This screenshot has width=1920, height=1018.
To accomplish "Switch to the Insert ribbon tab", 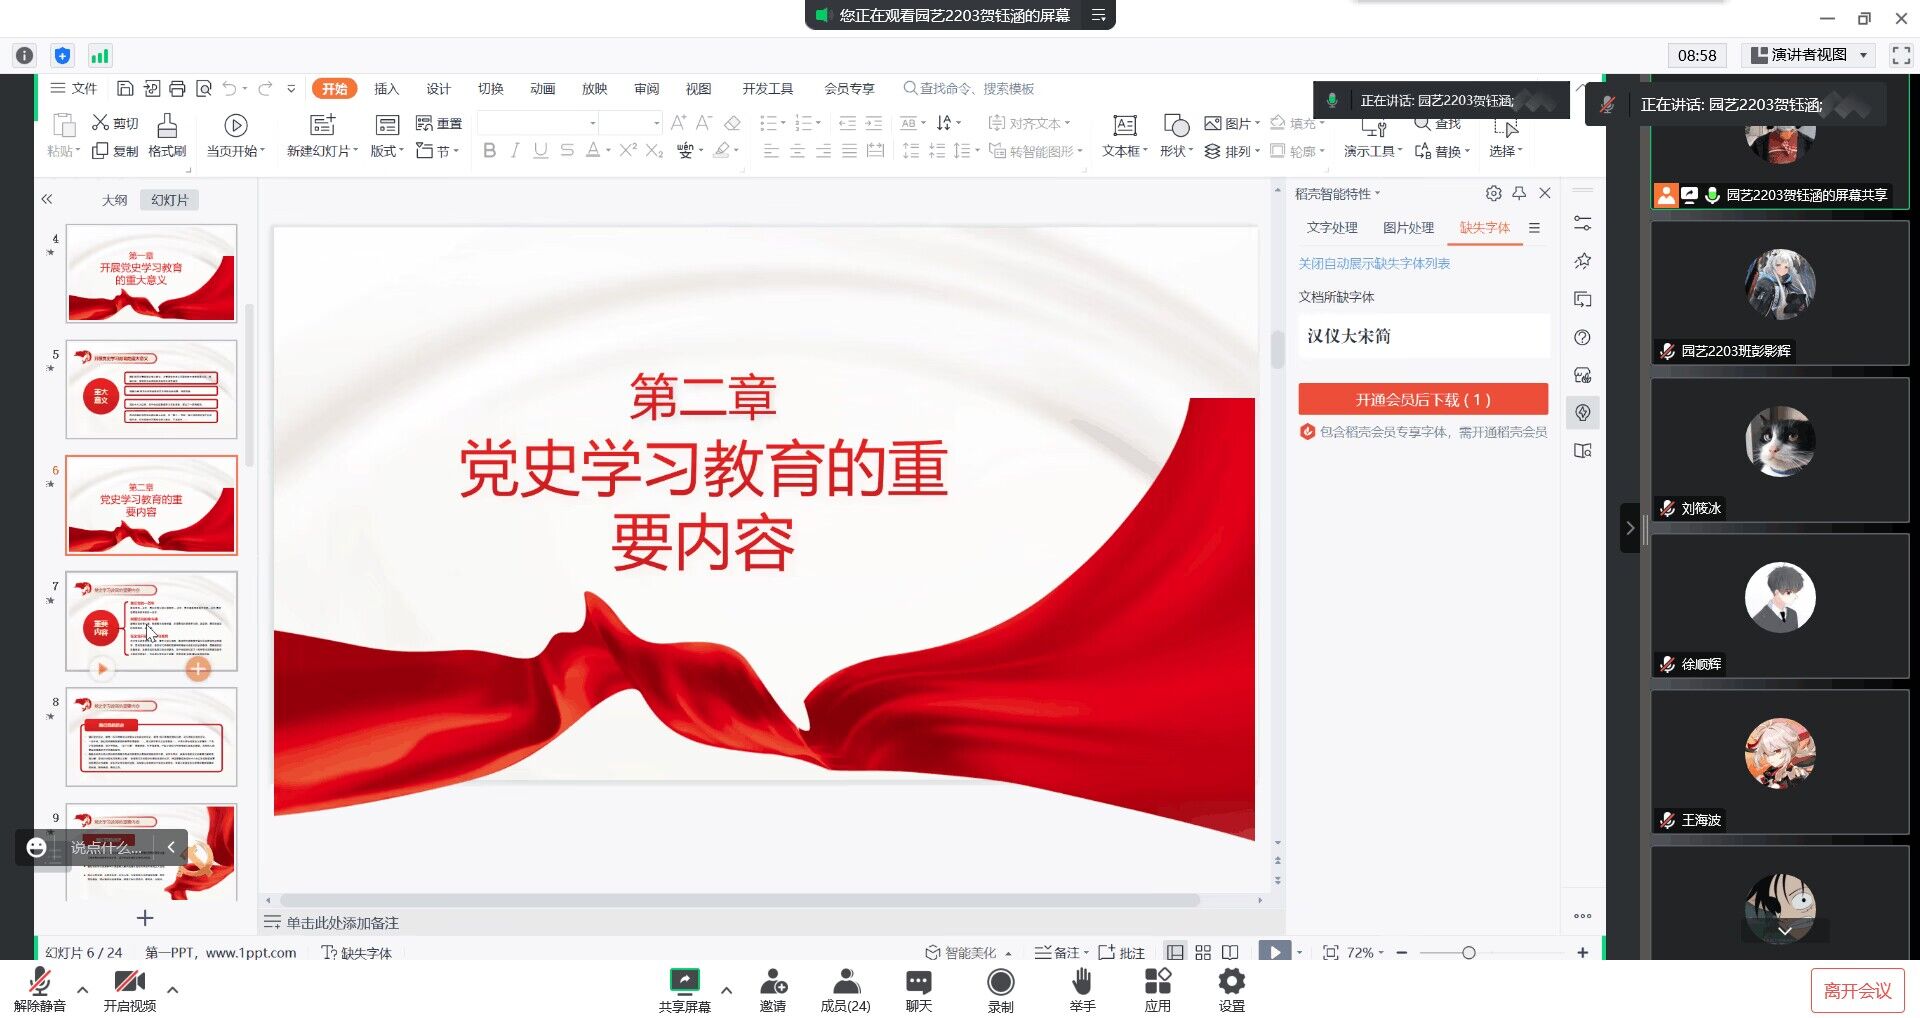I will pyautogui.click(x=386, y=89).
